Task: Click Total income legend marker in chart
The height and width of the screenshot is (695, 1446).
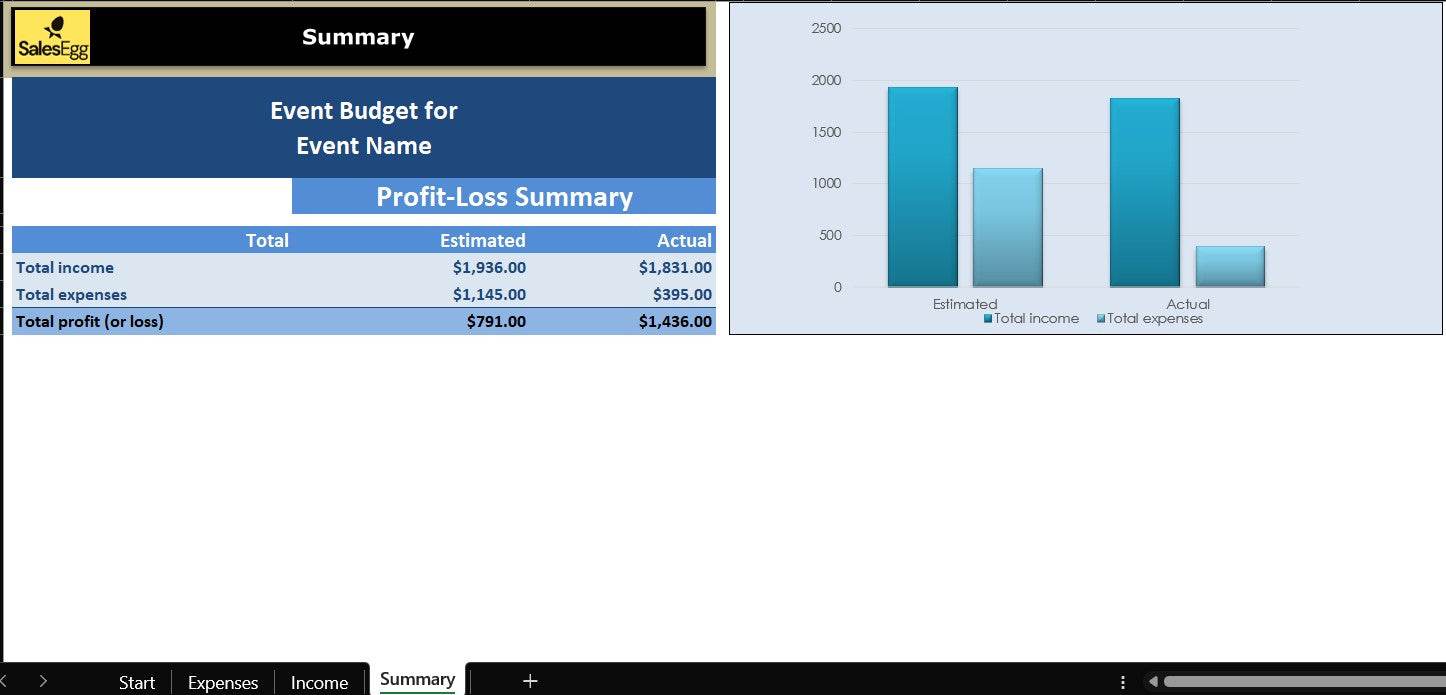Action: point(988,319)
